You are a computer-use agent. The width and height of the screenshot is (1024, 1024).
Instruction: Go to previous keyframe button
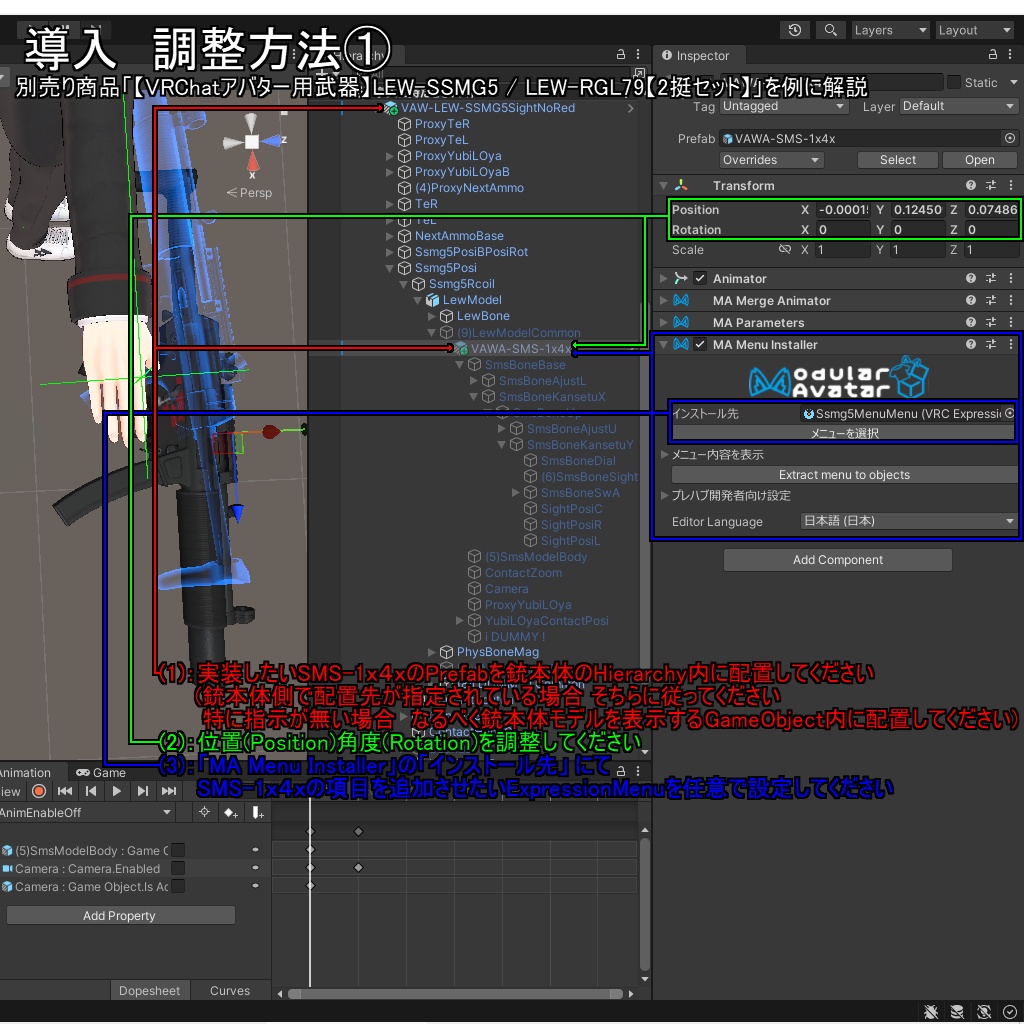(91, 792)
